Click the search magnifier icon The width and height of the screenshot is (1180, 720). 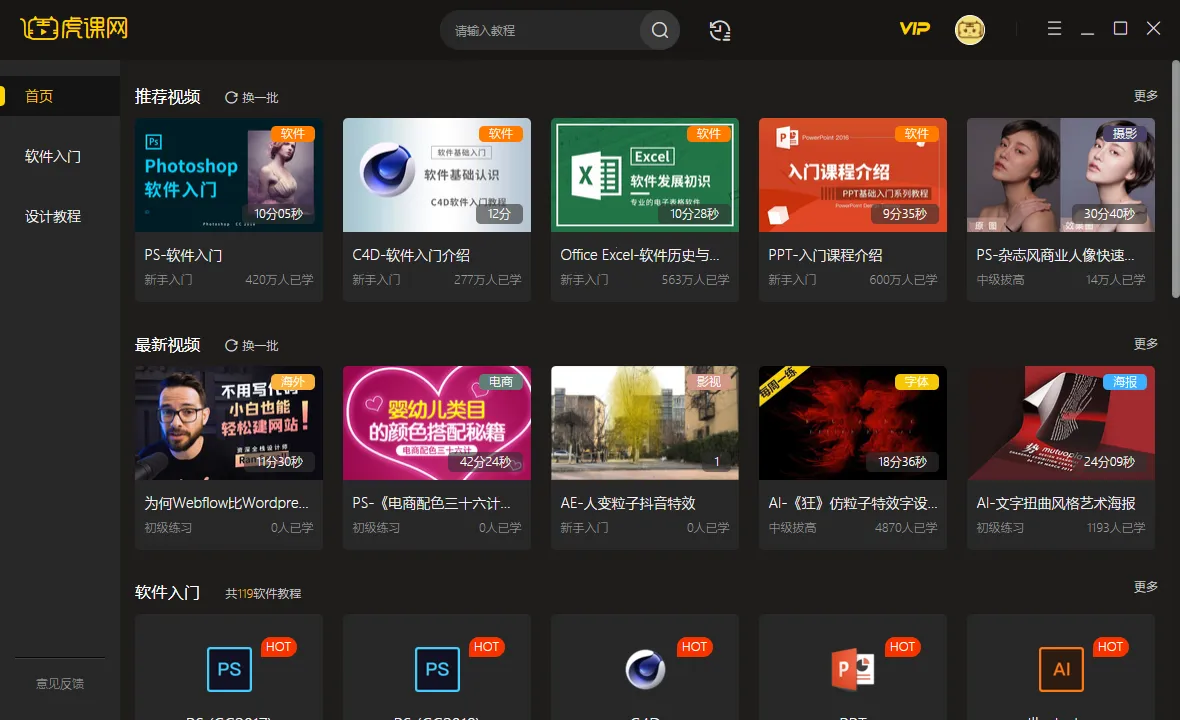[x=659, y=30]
